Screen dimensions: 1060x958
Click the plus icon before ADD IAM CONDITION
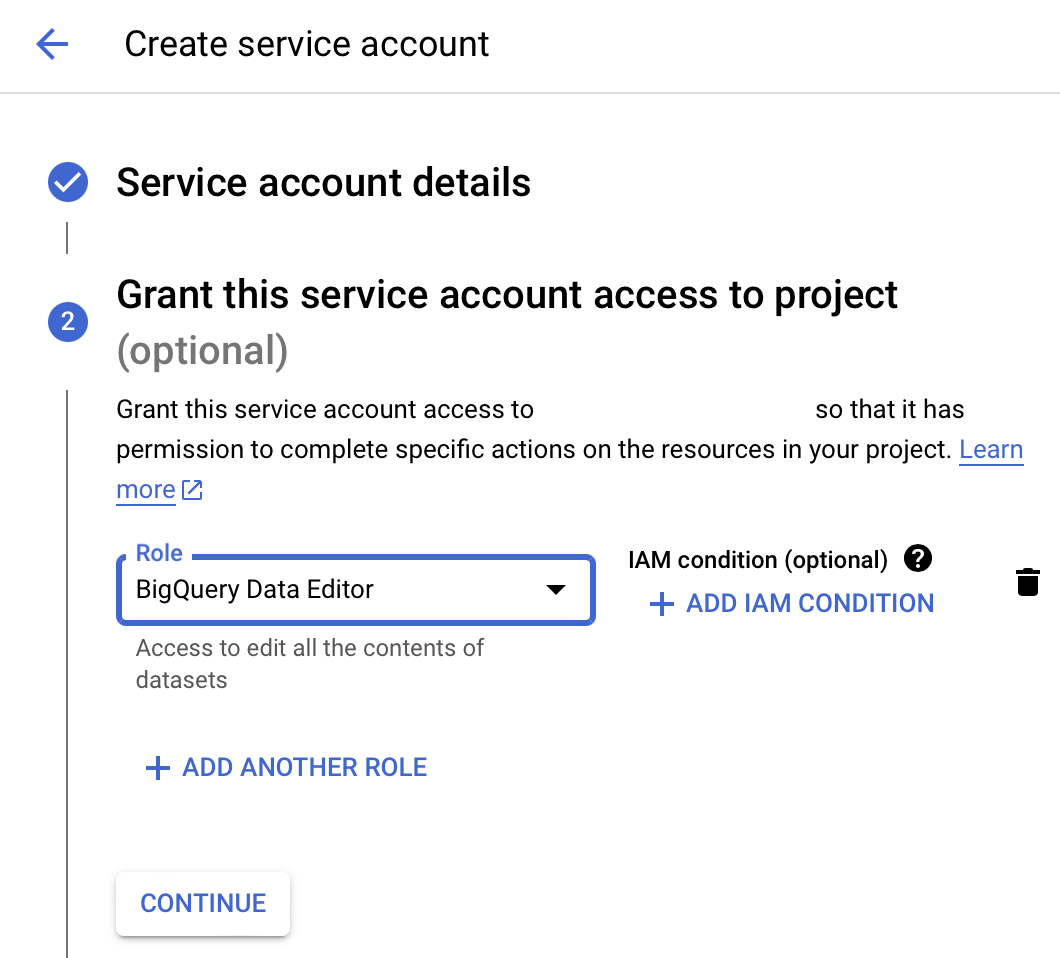pyautogui.click(x=662, y=603)
